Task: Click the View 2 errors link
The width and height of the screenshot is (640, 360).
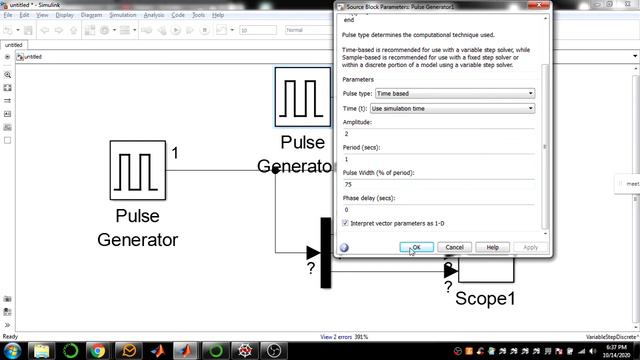Action: click(336, 337)
